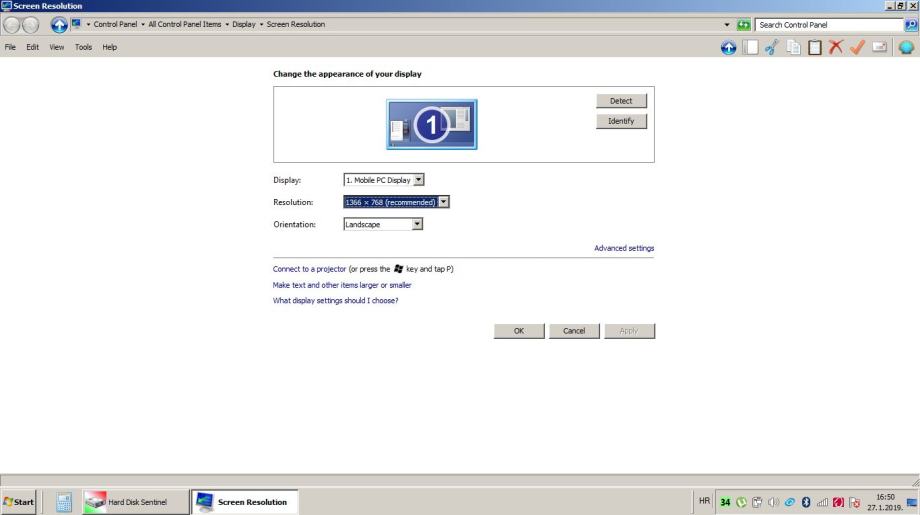Click the Action Center flag tray icon
Image resolution: width=920 pixels, height=515 pixels.
tap(854, 502)
